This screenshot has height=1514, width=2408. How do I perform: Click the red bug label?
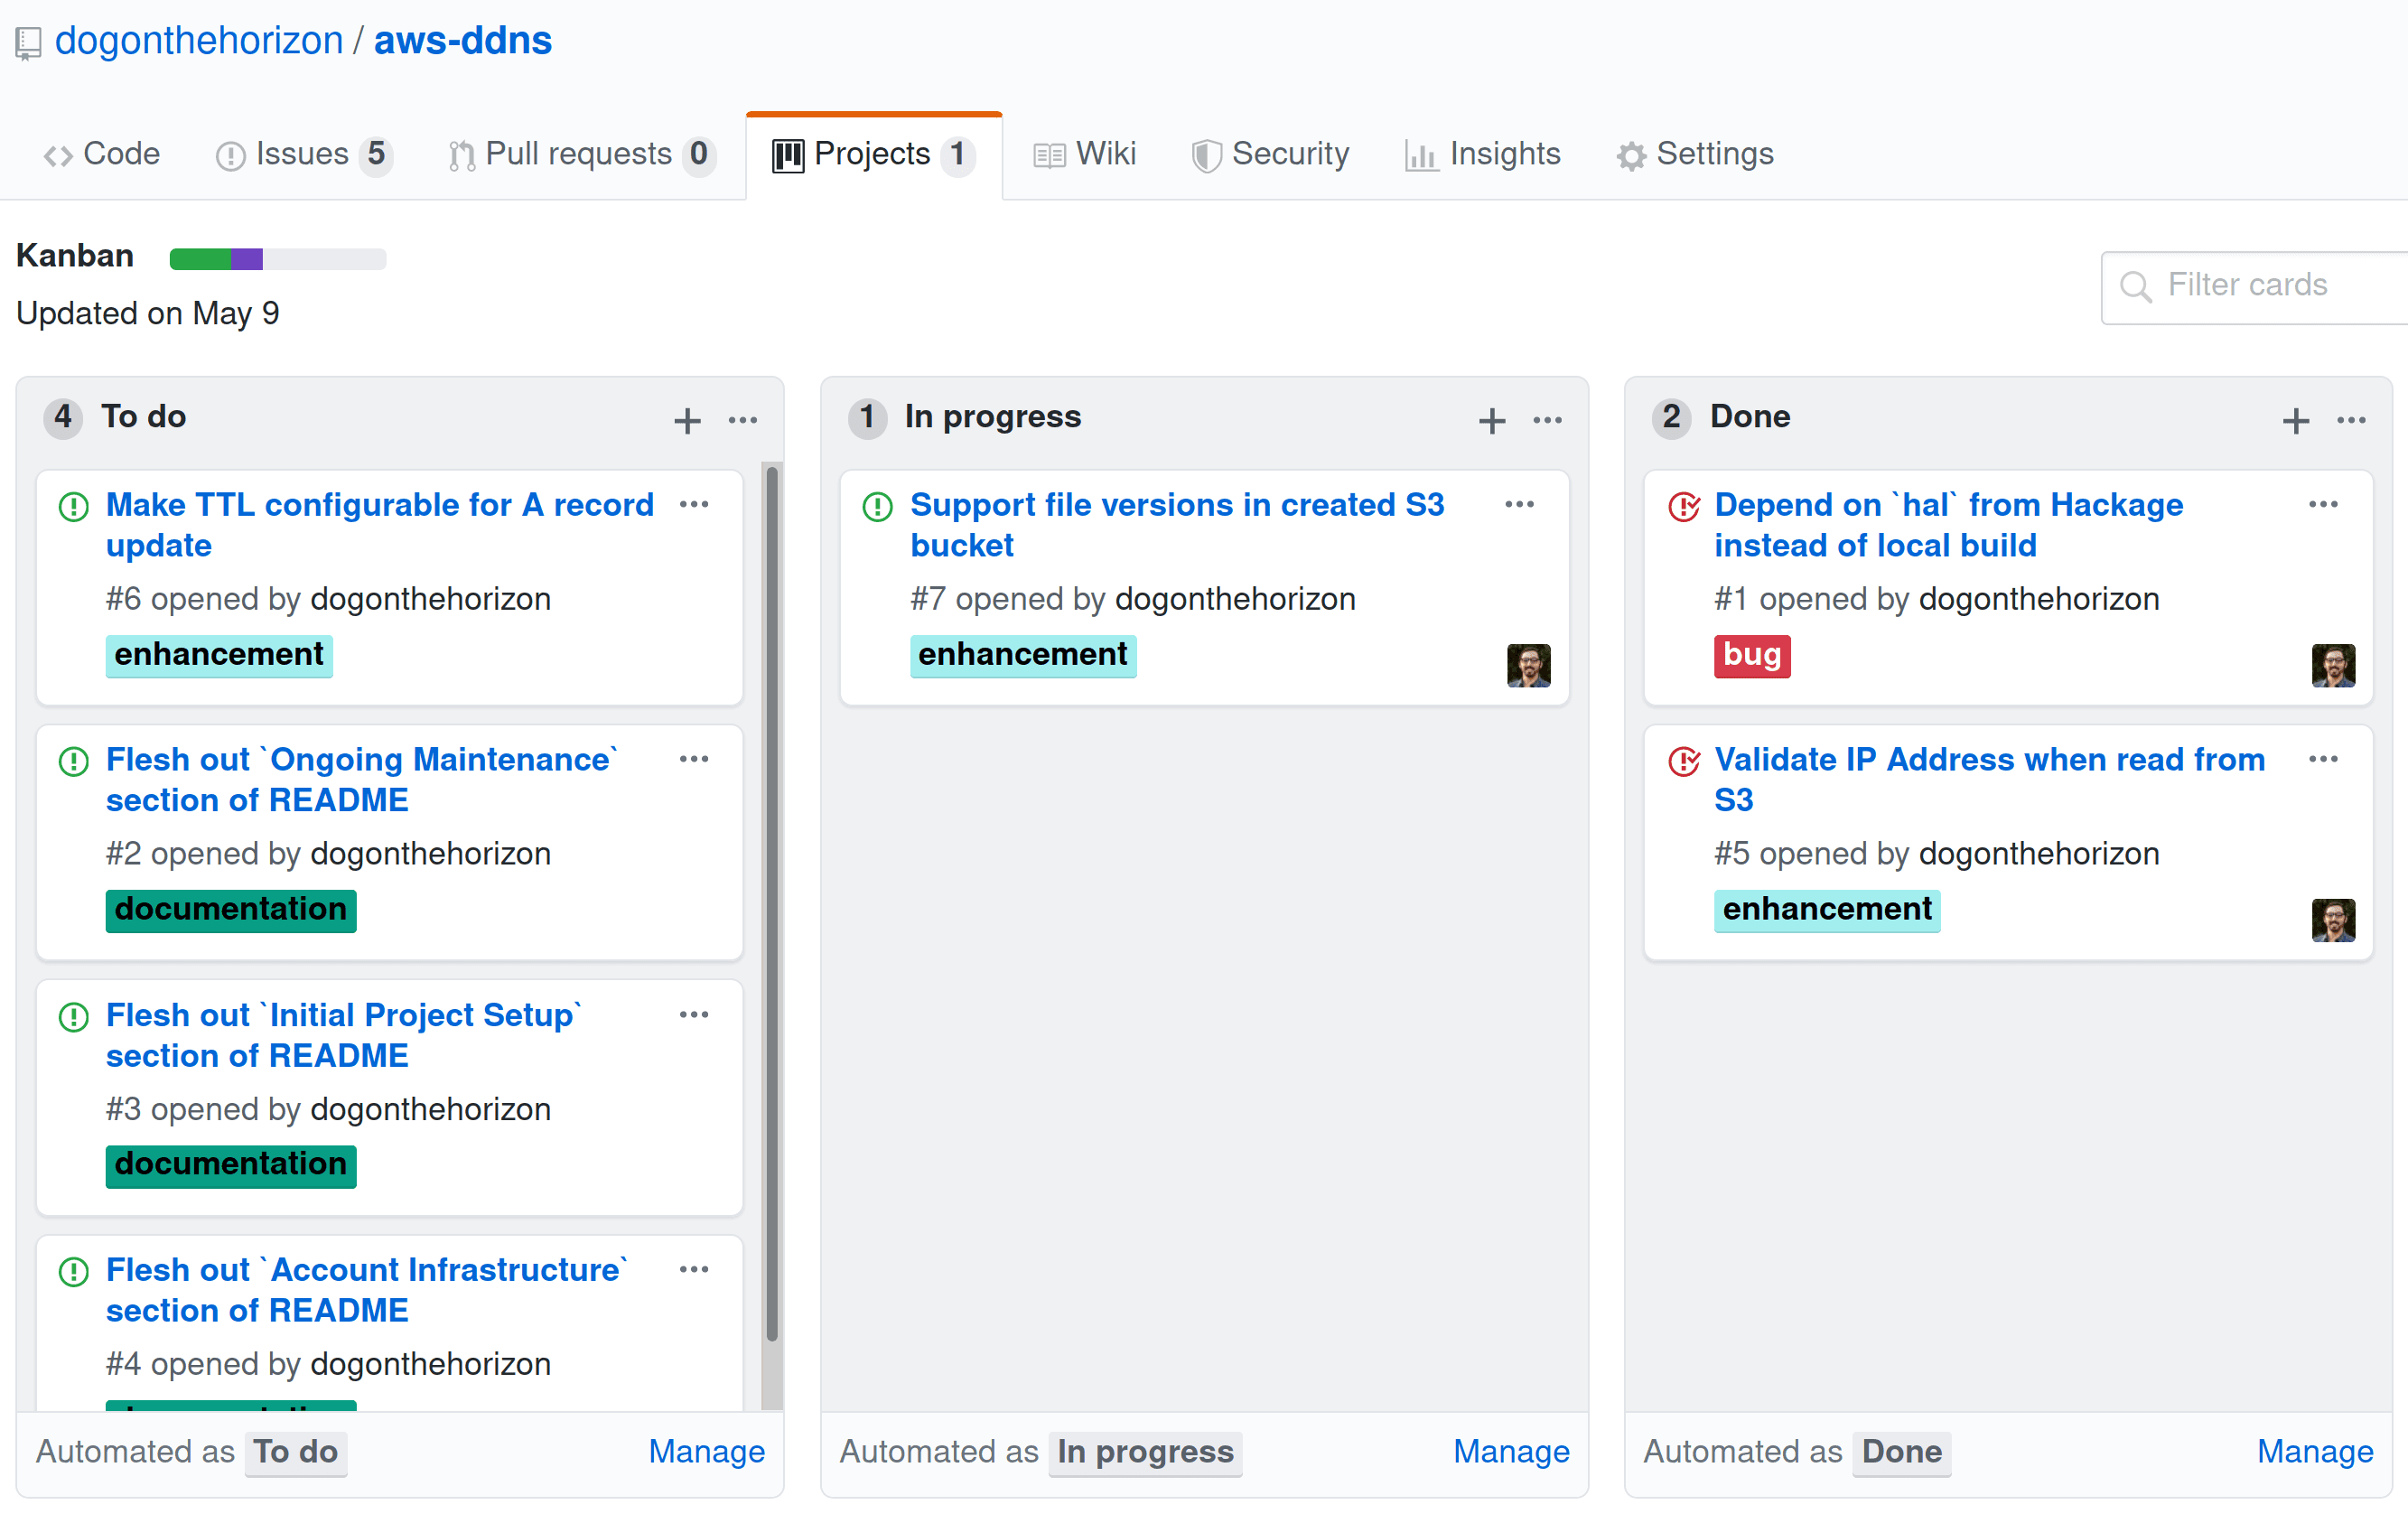pyautogui.click(x=1752, y=655)
